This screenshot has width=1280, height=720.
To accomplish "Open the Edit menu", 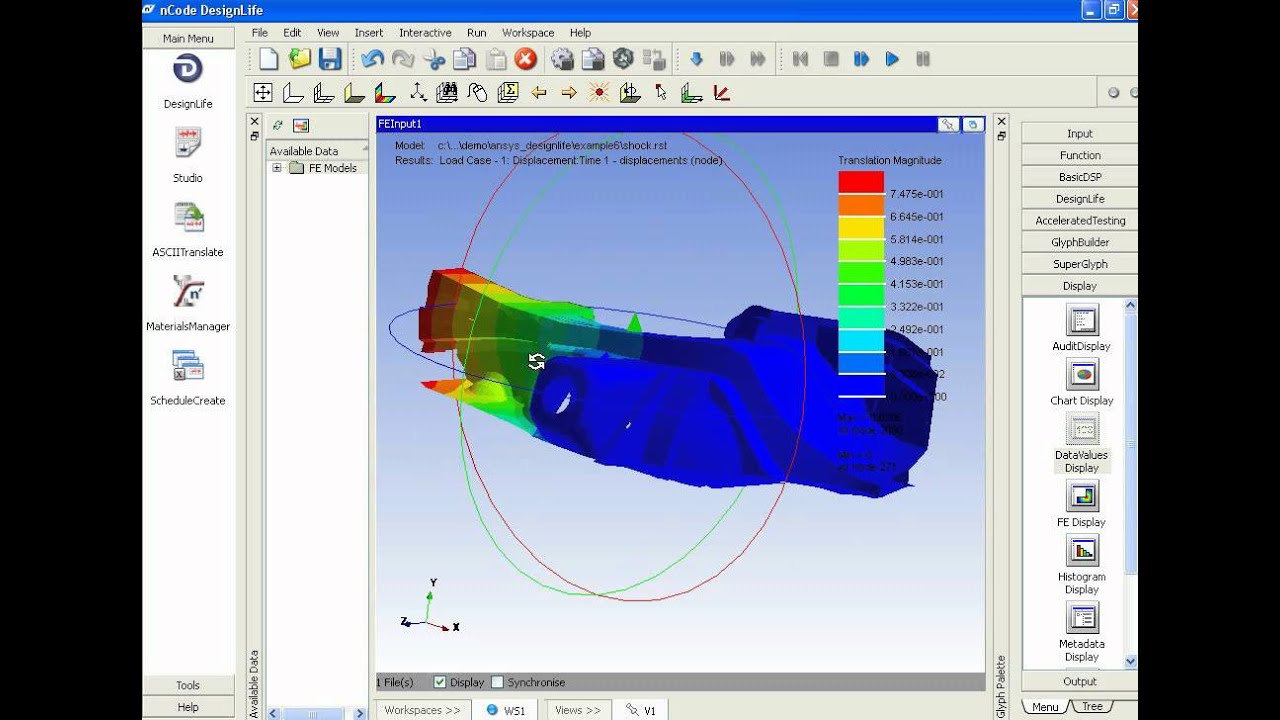I will (x=292, y=32).
